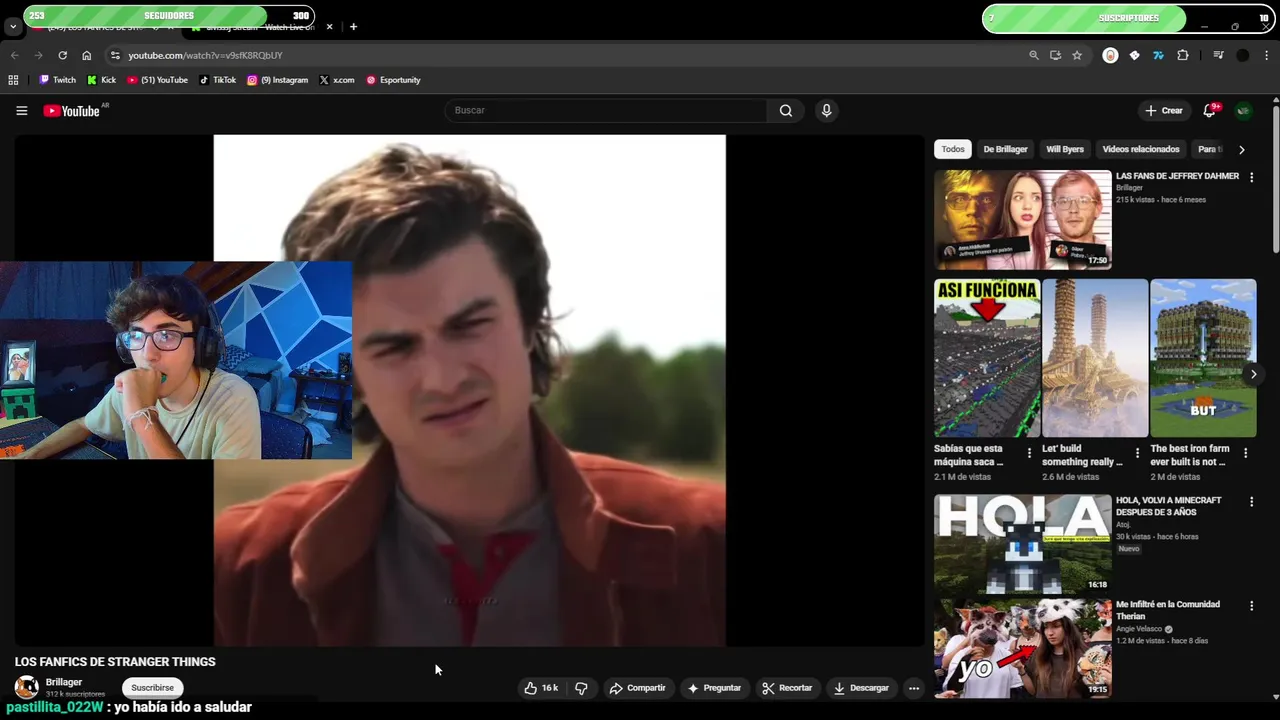Open options for 'The best iron farm' short
The width and height of the screenshot is (1280, 720).
coord(1245,453)
